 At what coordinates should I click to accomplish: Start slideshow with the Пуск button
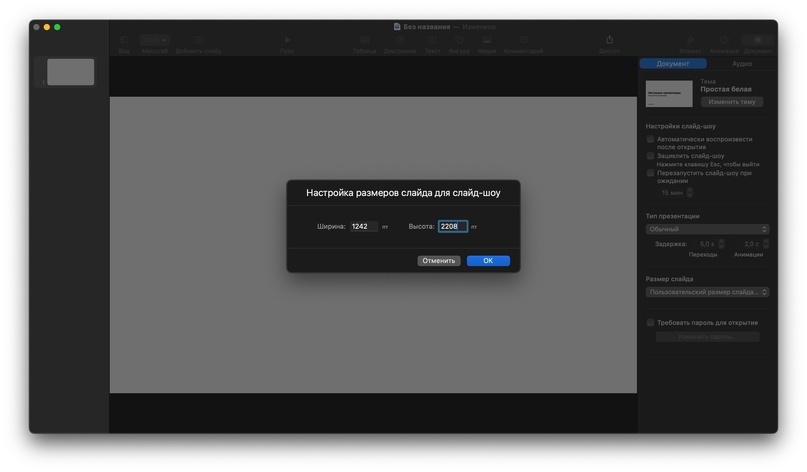pos(287,40)
